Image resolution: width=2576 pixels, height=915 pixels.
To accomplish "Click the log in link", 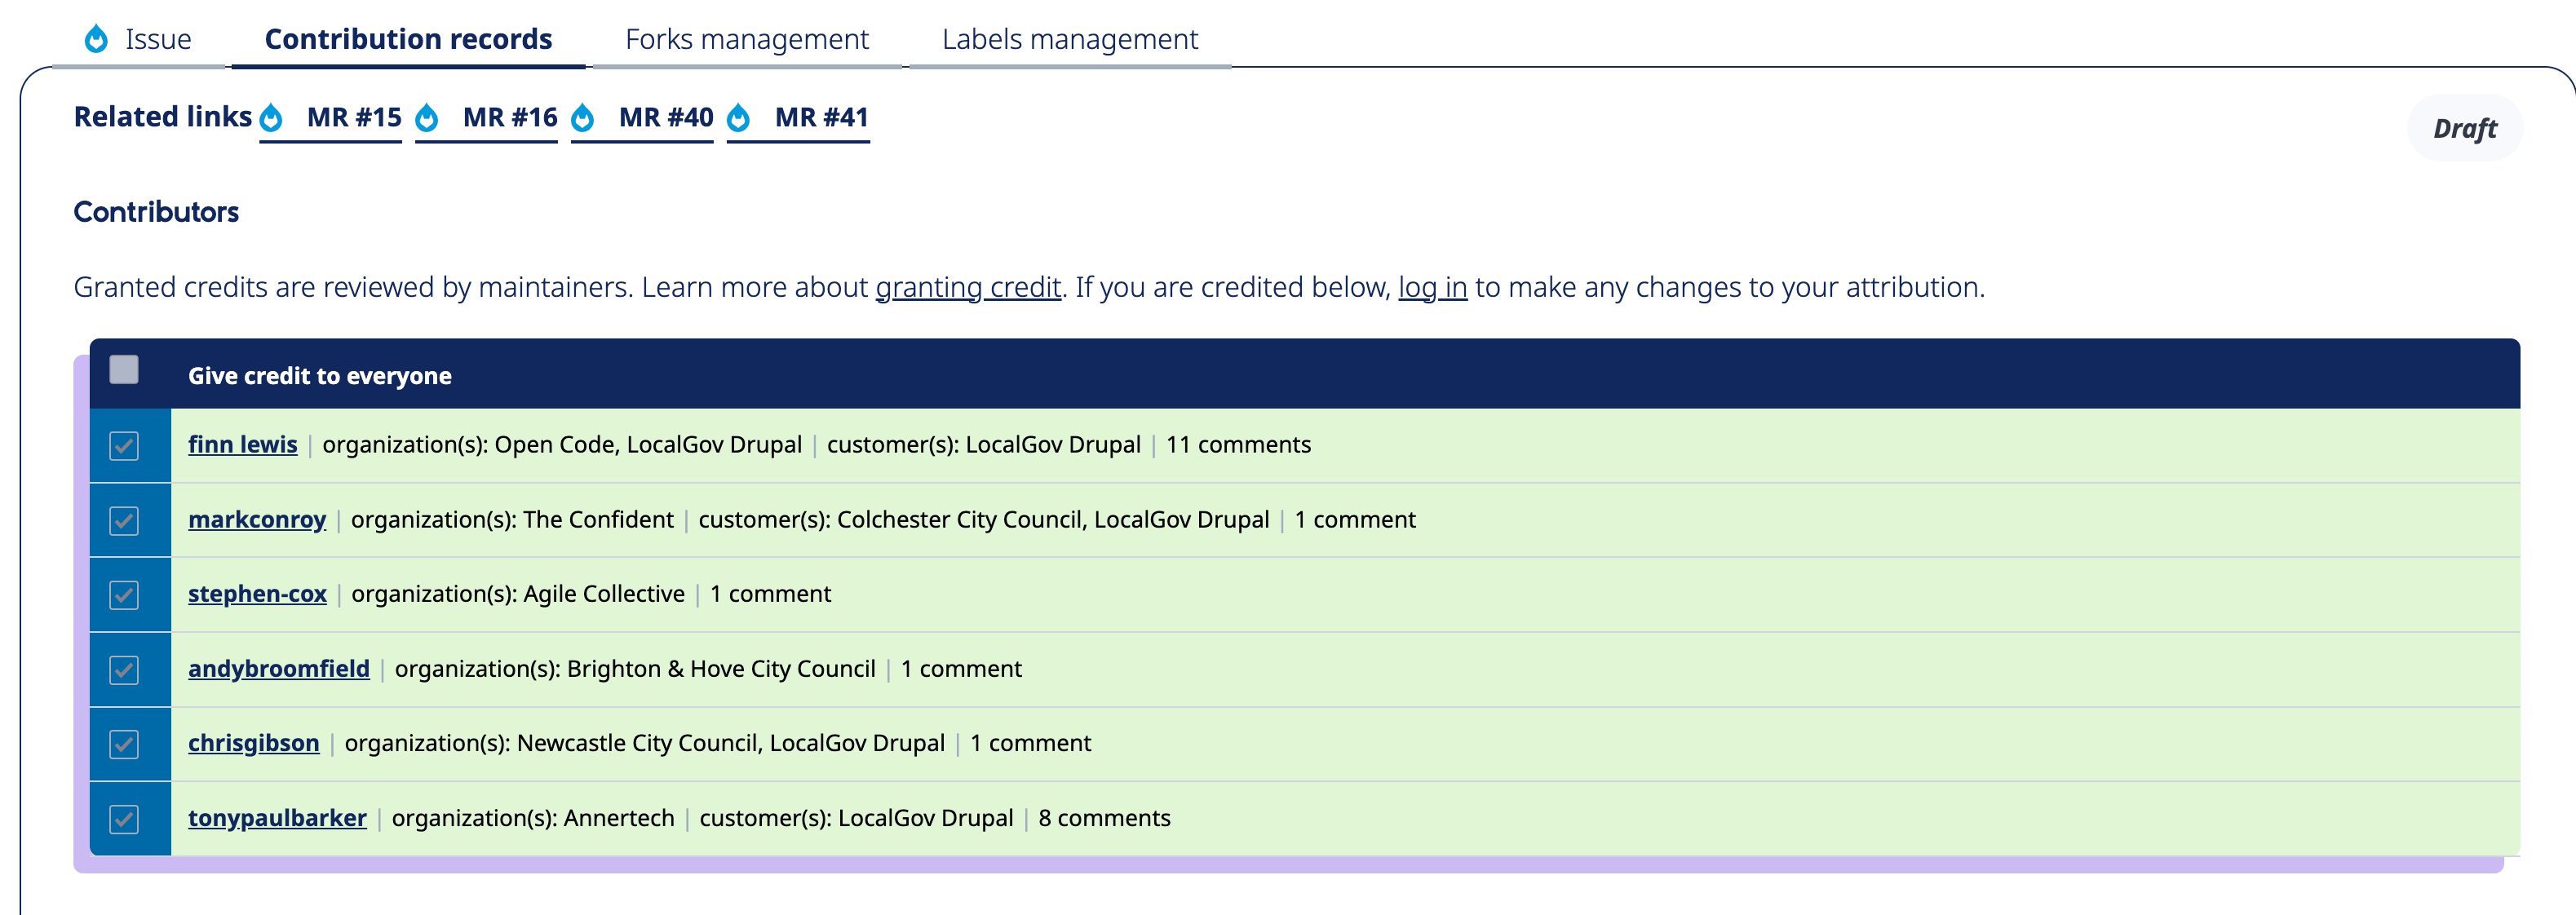I will point(1432,288).
